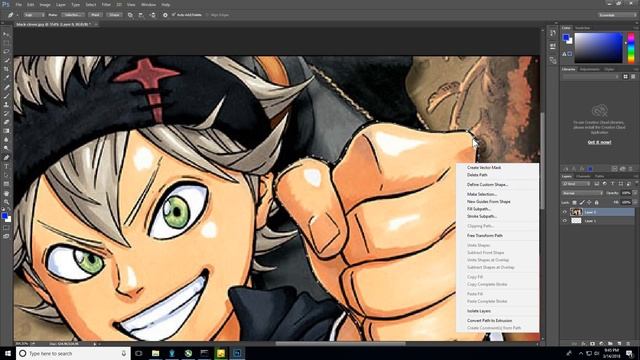The width and height of the screenshot is (640, 360).
Task: Select the Crop tool
Action: pos(6,69)
